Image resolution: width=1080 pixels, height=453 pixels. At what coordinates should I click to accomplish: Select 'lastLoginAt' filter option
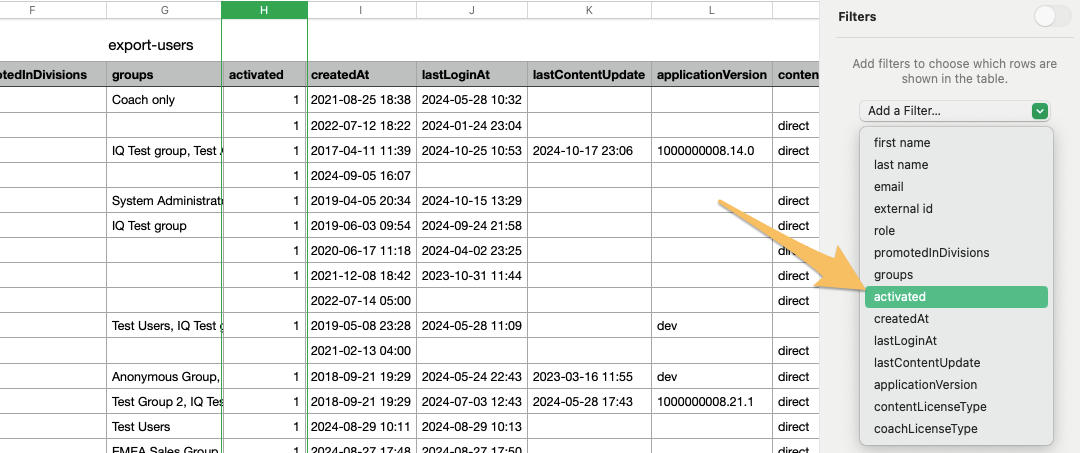[906, 341]
